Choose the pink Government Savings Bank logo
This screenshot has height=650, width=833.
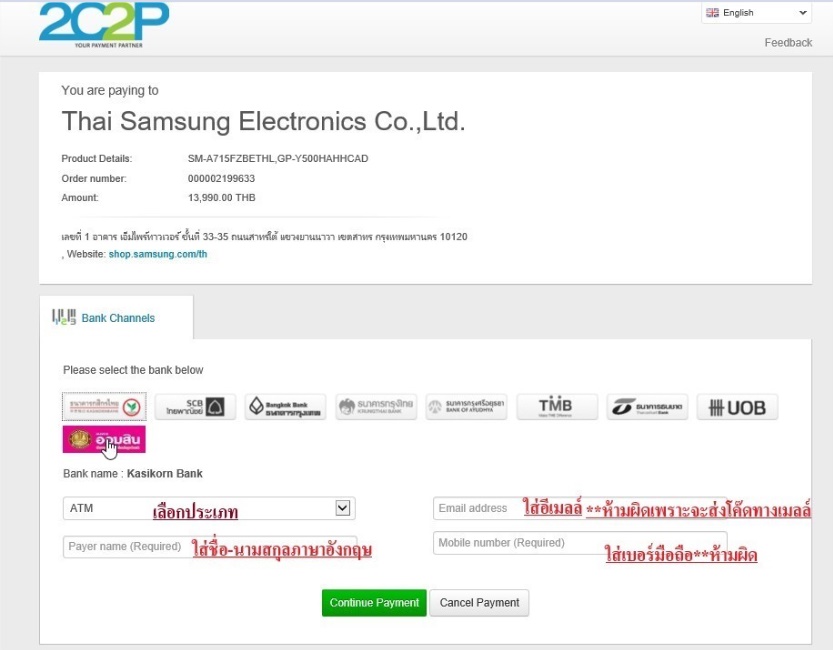point(104,440)
